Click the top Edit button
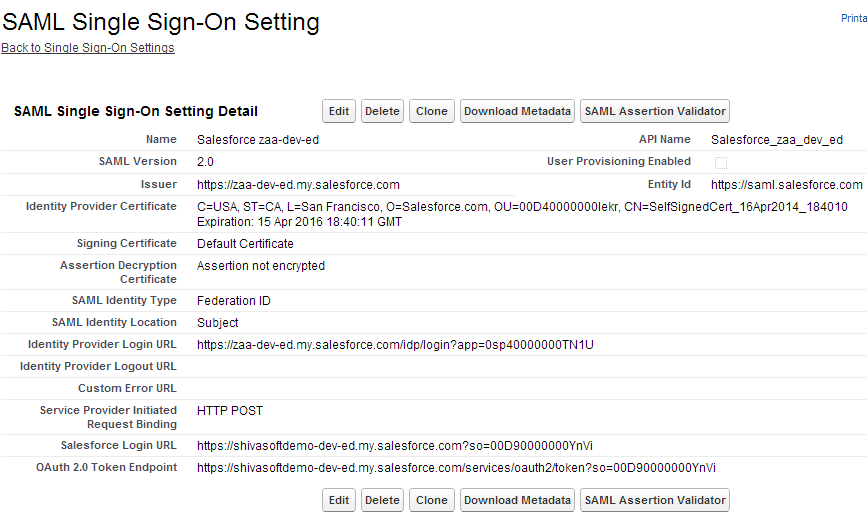Viewport: 867px width, 513px height. (x=339, y=111)
